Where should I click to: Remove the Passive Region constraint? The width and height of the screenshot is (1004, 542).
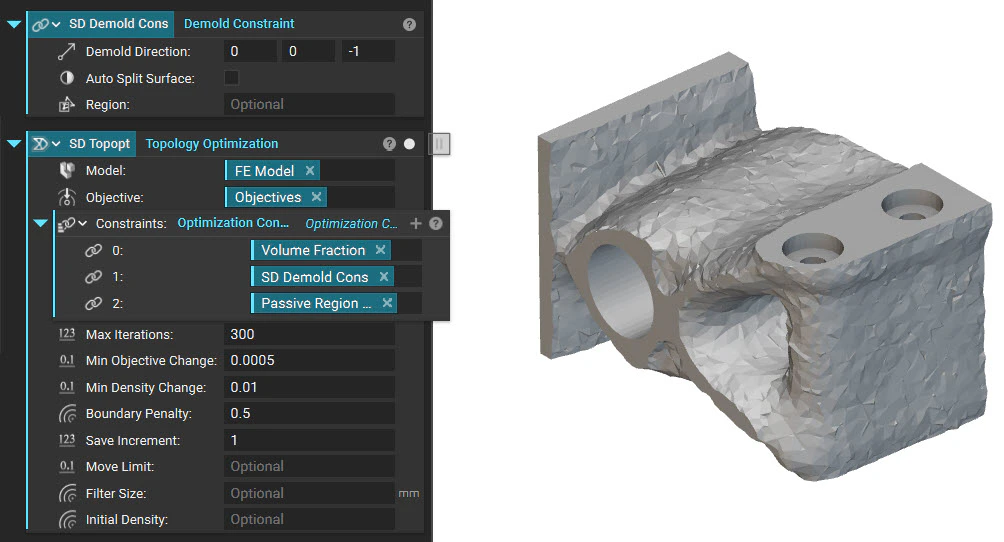(387, 303)
